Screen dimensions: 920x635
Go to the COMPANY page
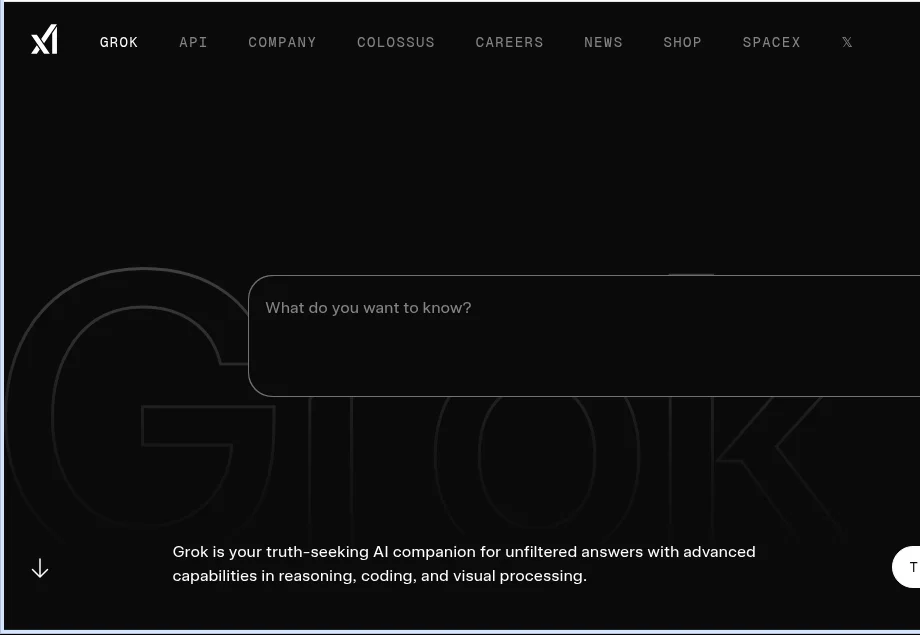[x=282, y=42]
